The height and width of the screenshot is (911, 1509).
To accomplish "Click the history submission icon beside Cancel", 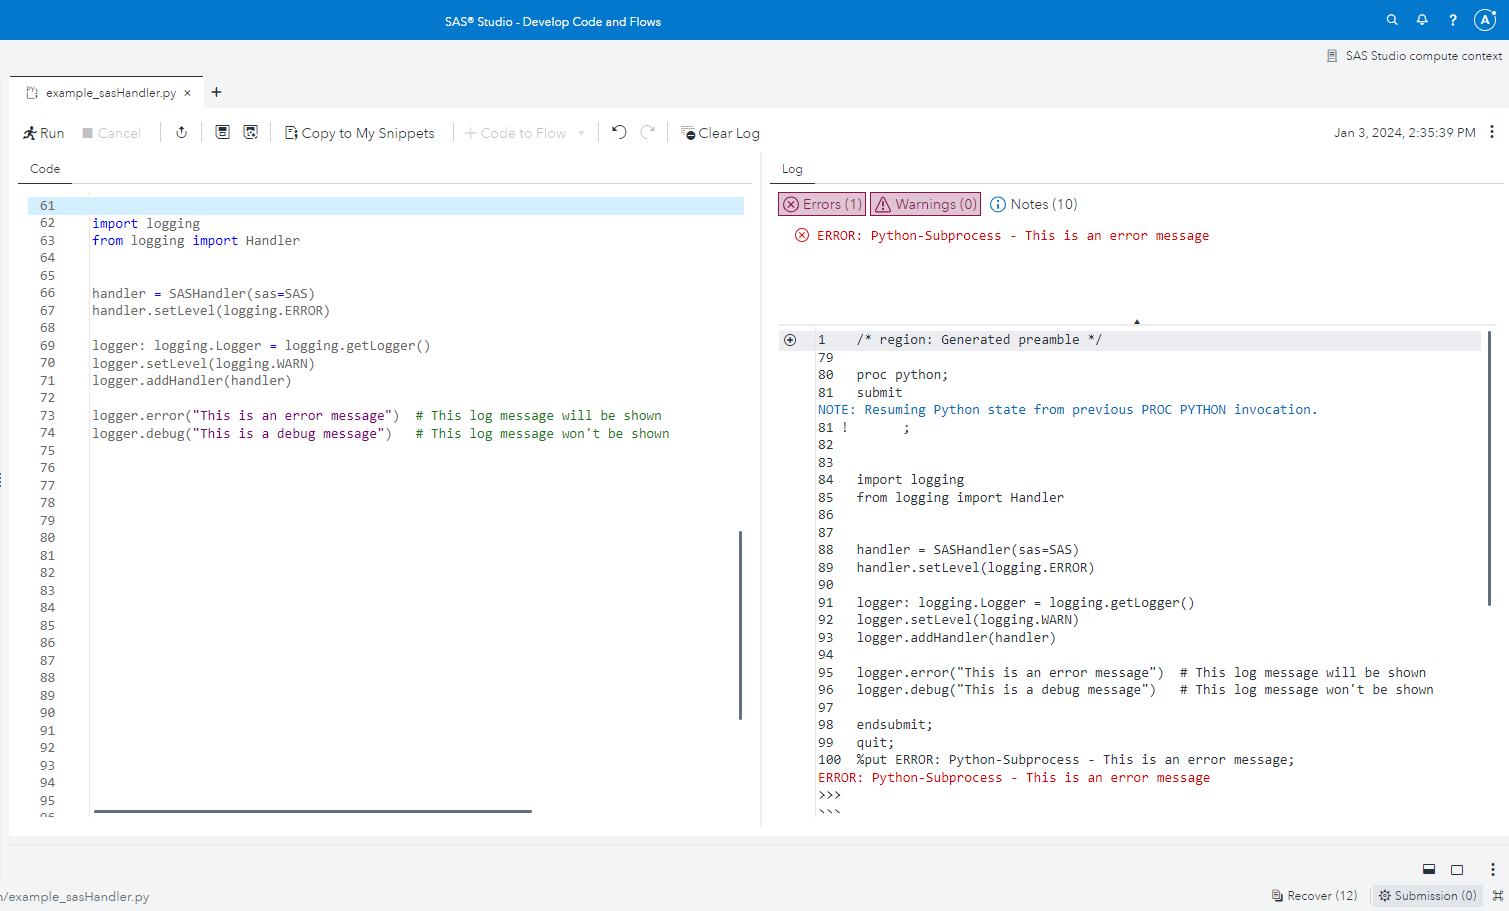I will coord(181,132).
